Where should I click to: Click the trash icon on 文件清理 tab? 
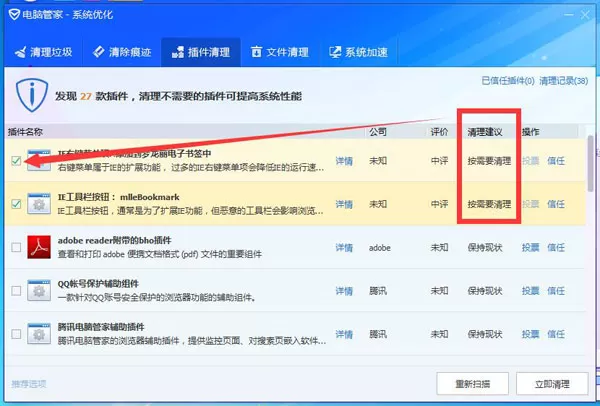coord(256,52)
